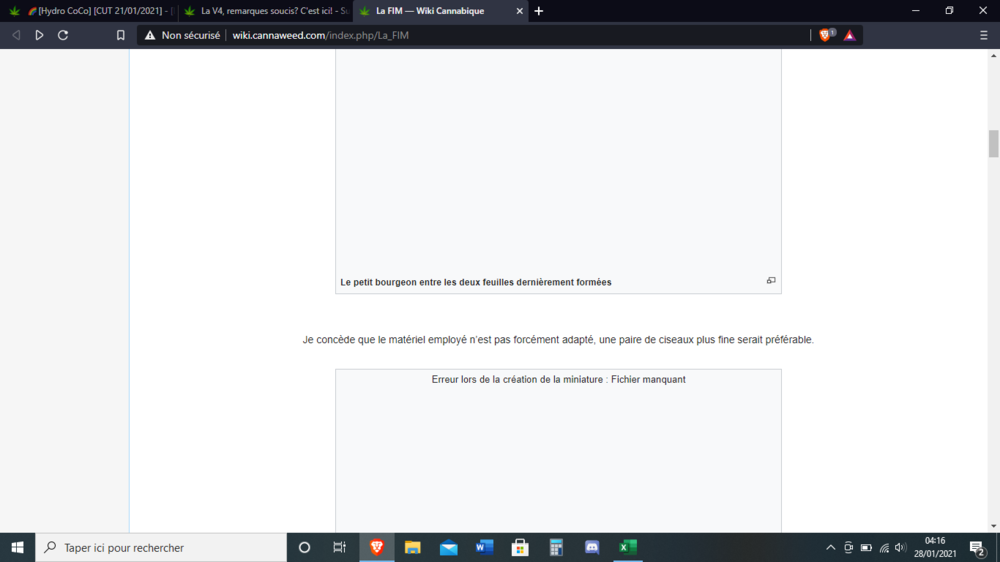Open the volume speaker icon
This screenshot has width=1000, height=562.
pyautogui.click(x=901, y=547)
